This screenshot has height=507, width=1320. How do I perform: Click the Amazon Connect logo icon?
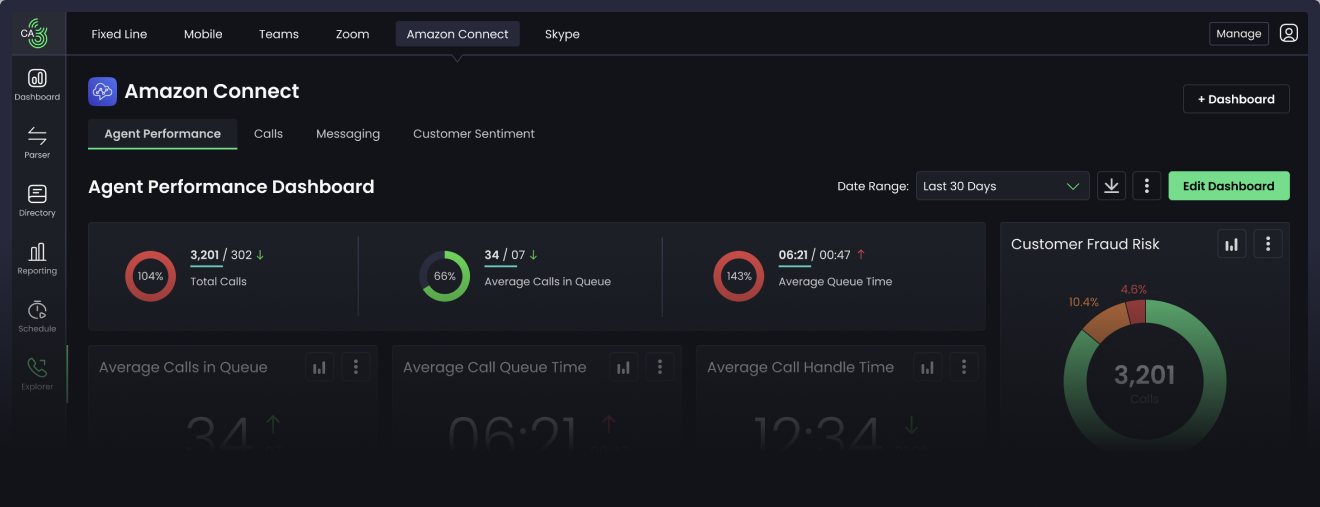[102, 91]
